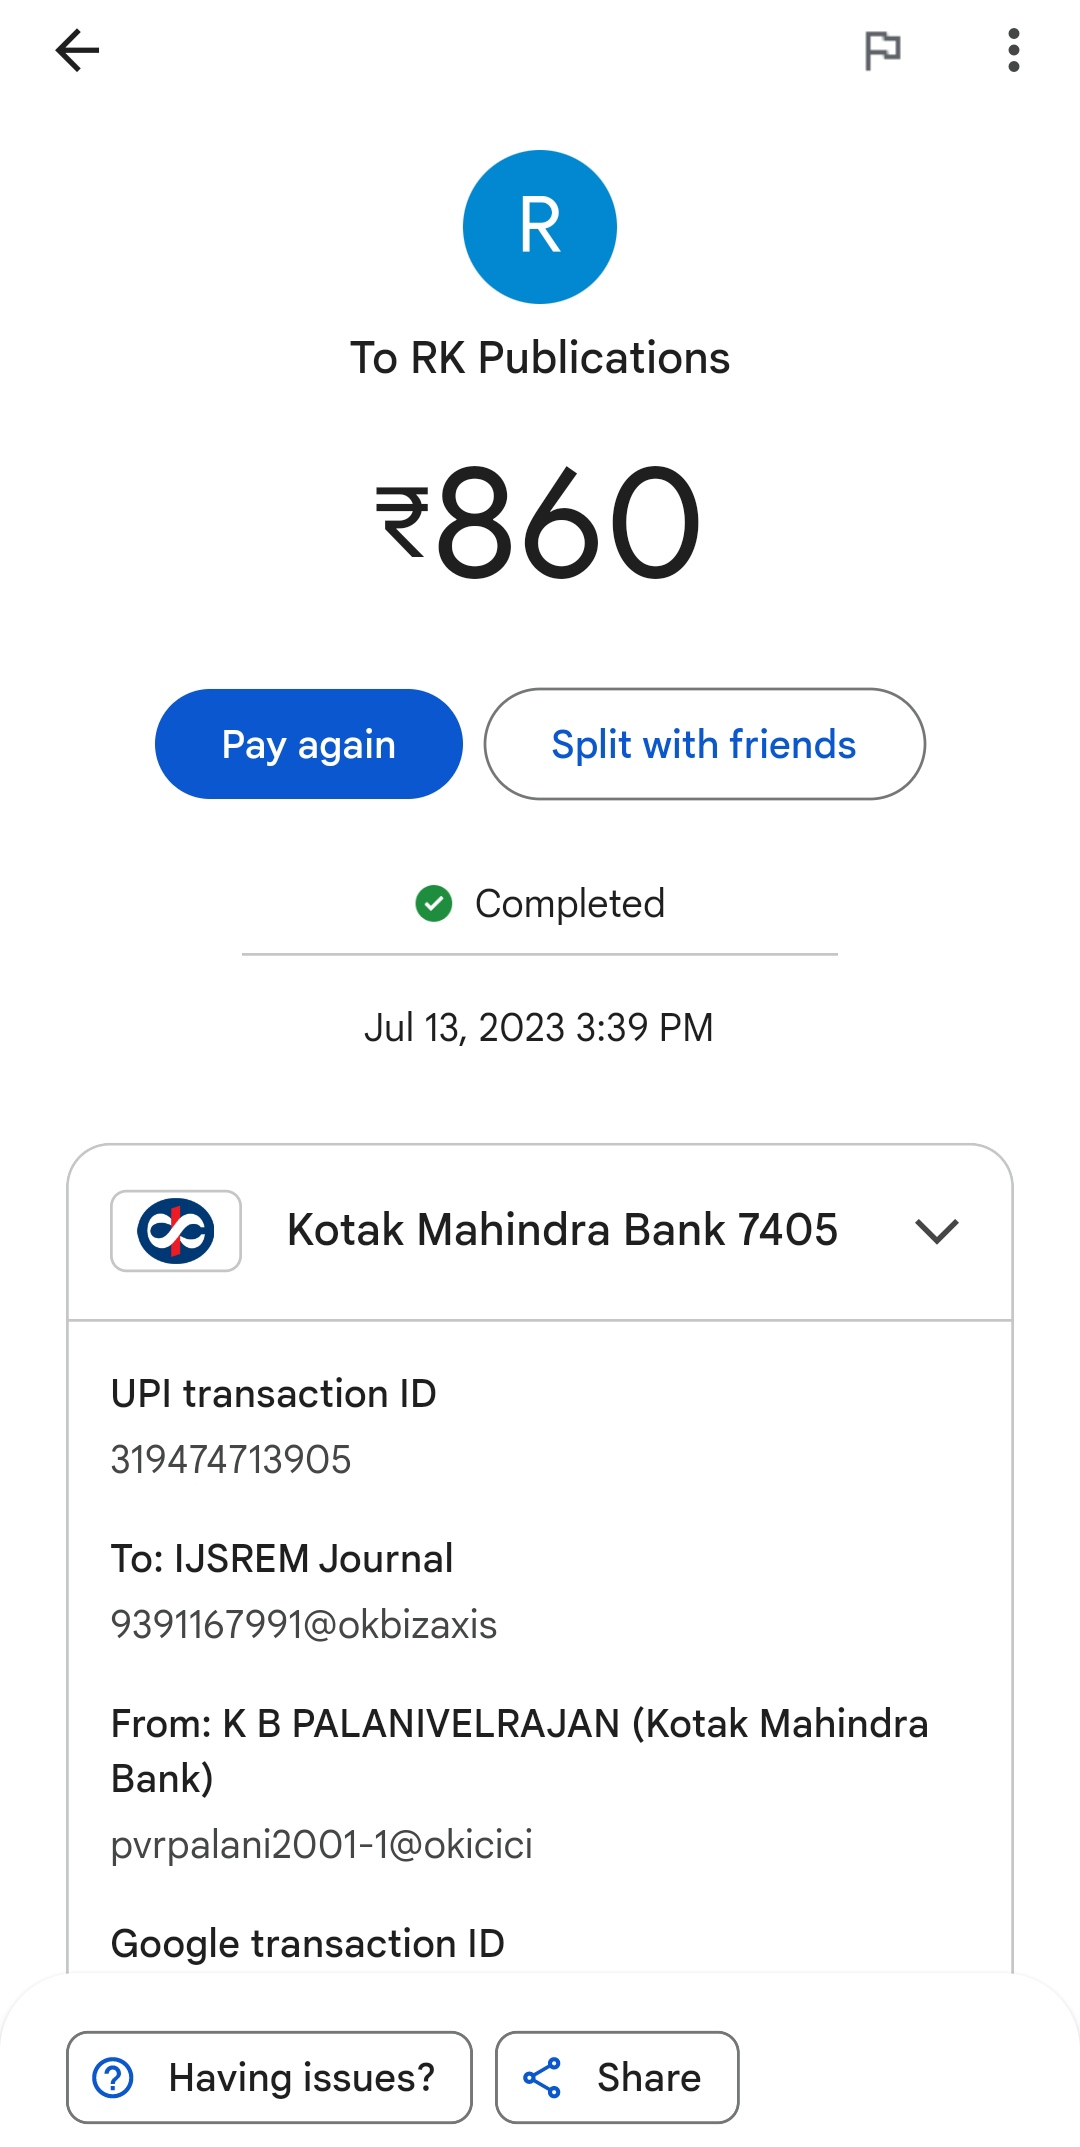Viewport: 1080px width, 2147px height.
Task: Tap the To RK Publications heading
Action: (540, 358)
